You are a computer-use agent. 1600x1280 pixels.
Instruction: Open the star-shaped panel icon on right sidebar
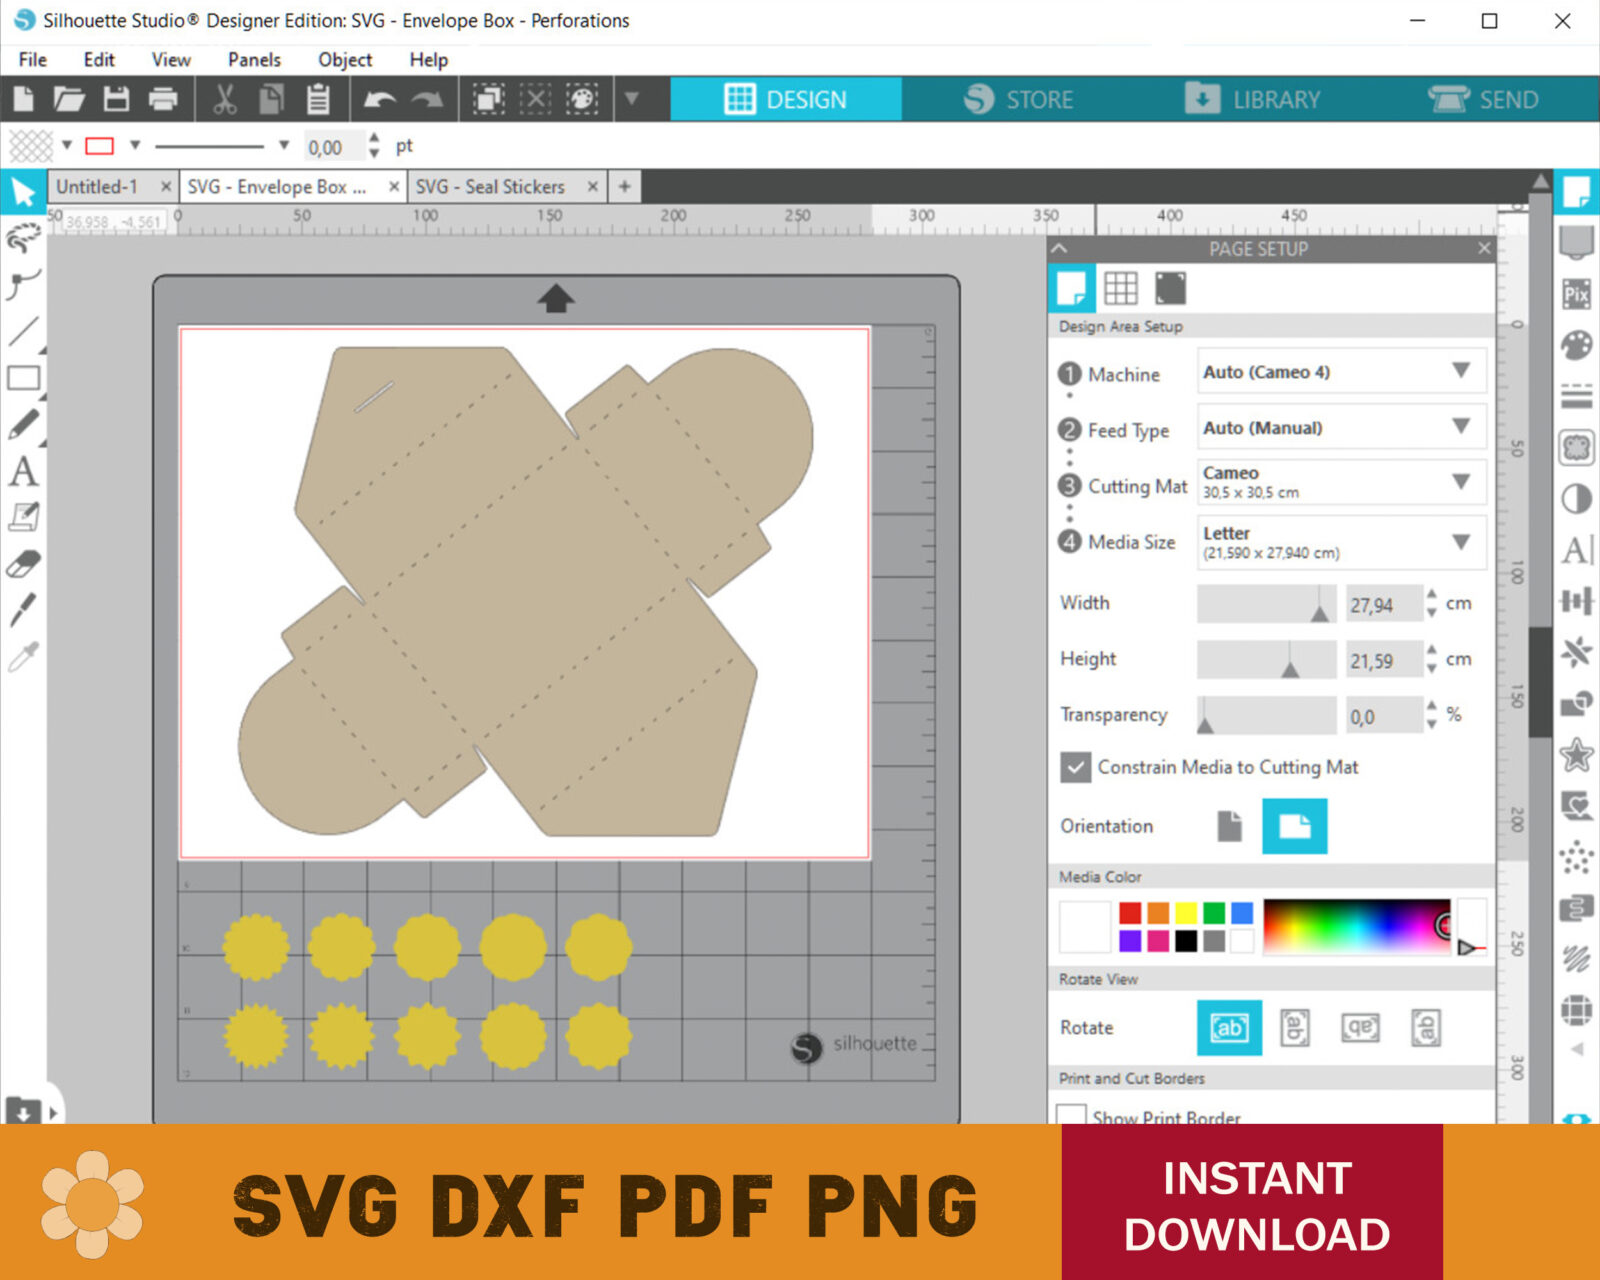point(1576,755)
